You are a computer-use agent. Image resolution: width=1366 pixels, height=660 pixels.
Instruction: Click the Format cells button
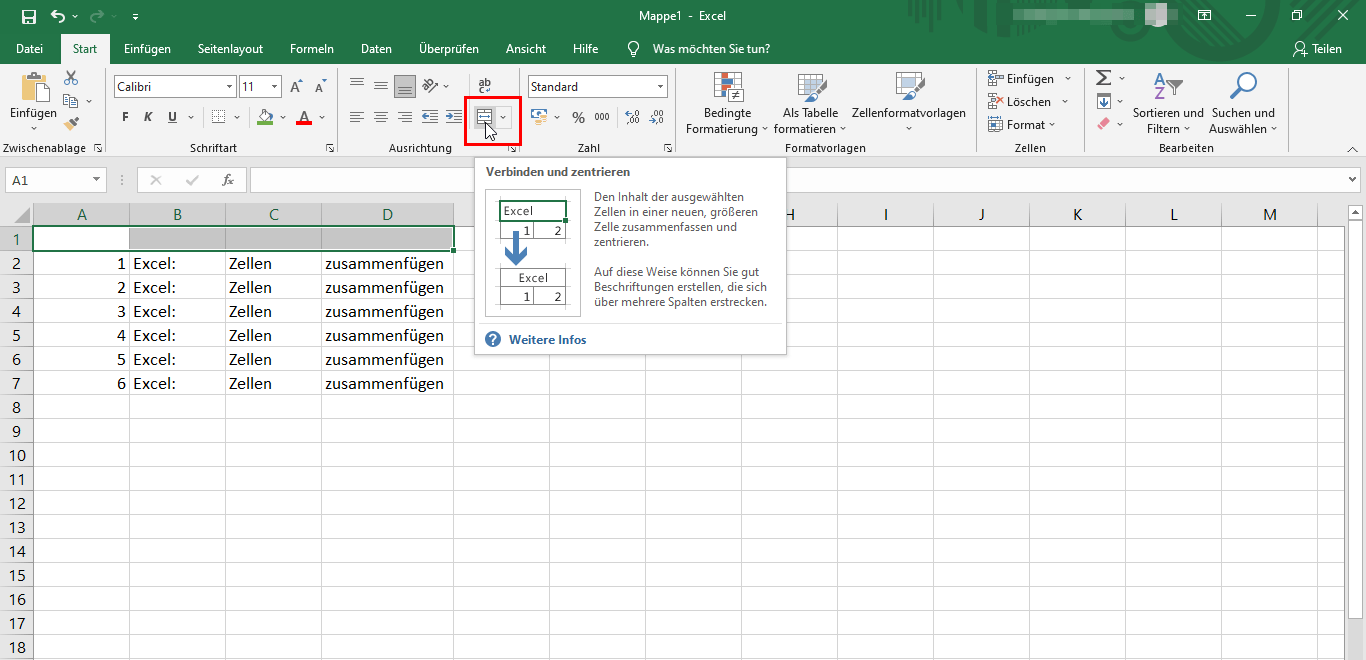pyautogui.click(x=1022, y=124)
